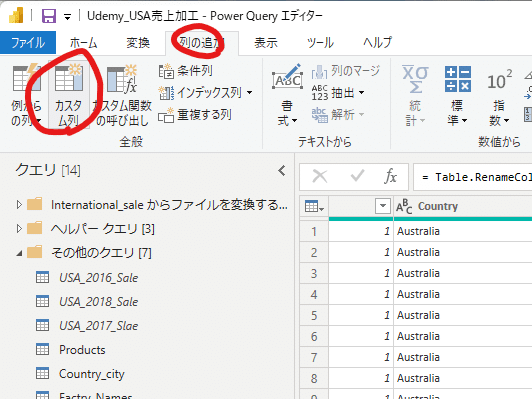532x399 pixels.
Task: Click the USA_2016_Sale table icon
Action: pyautogui.click(x=42, y=278)
